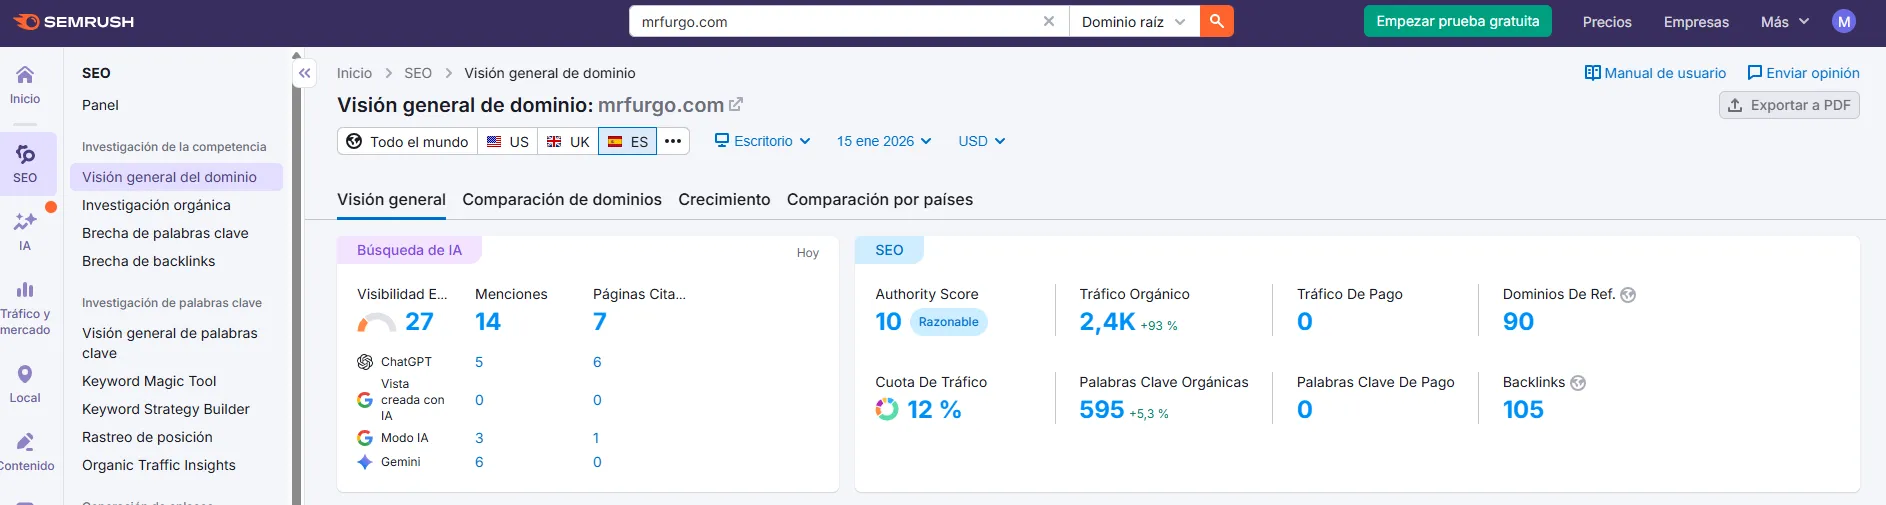Switch to Visión general tab
The height and width of the screenshot is (505, 1886).
click(x=391, y=199)
